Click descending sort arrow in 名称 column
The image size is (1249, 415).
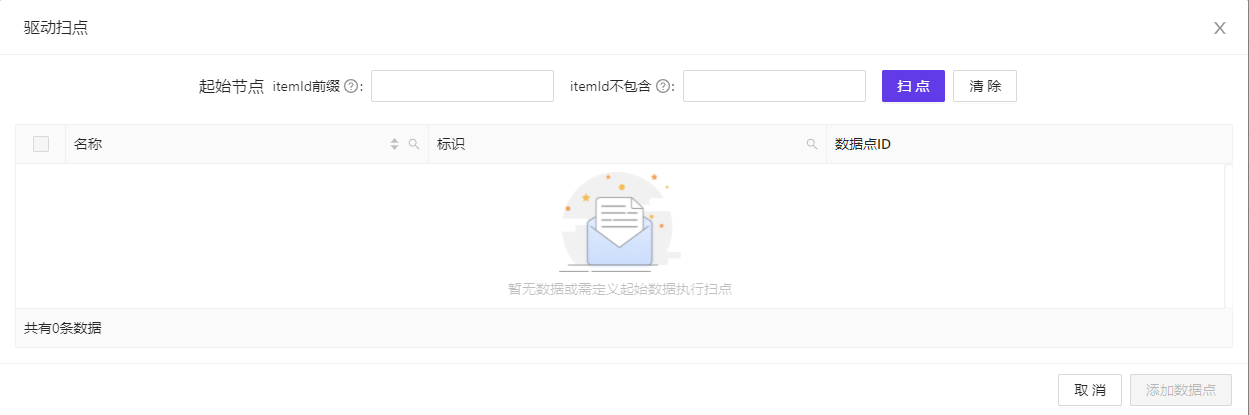[394, 148]
